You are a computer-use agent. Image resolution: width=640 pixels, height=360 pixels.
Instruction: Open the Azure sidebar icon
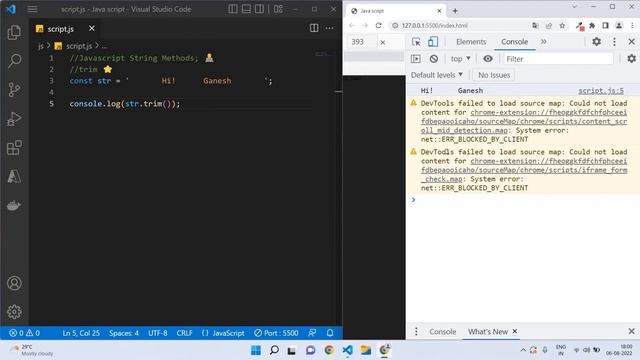point(14,176)
